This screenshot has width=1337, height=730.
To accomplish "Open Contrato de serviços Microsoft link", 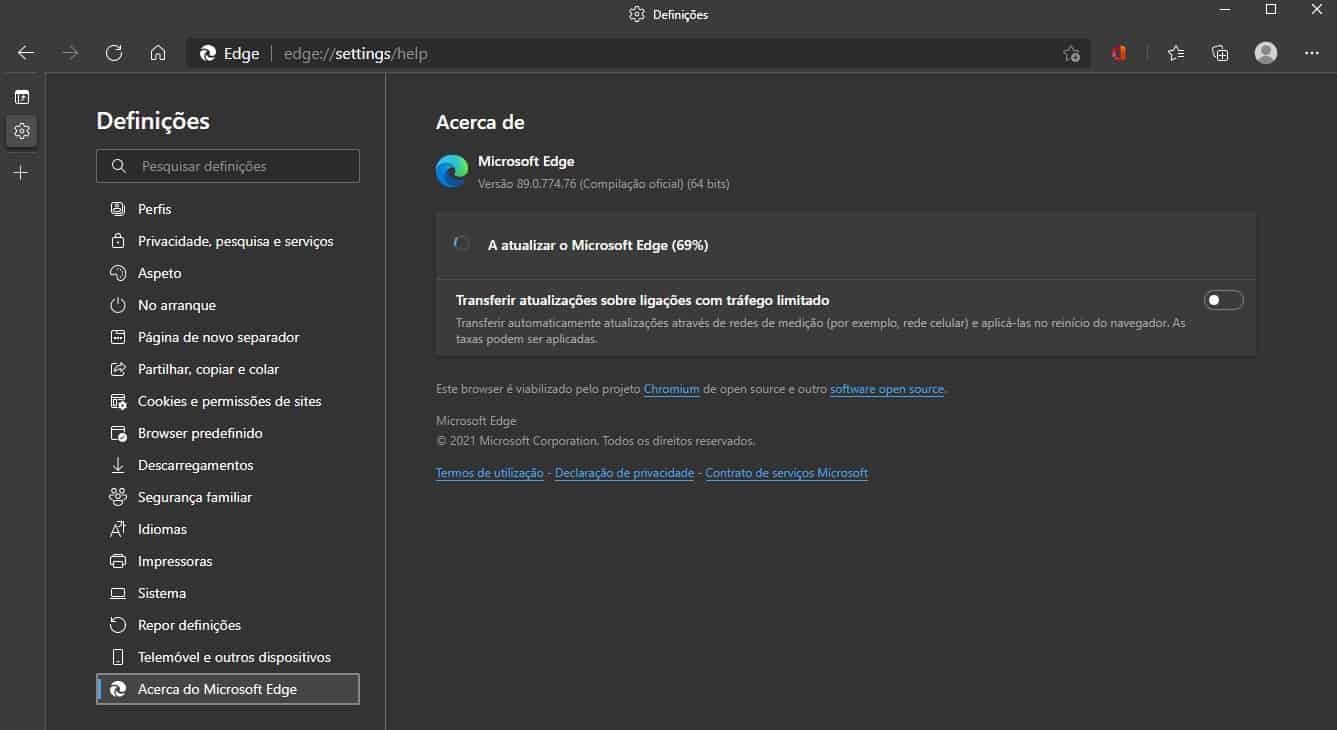I will (x=786, y=473).
